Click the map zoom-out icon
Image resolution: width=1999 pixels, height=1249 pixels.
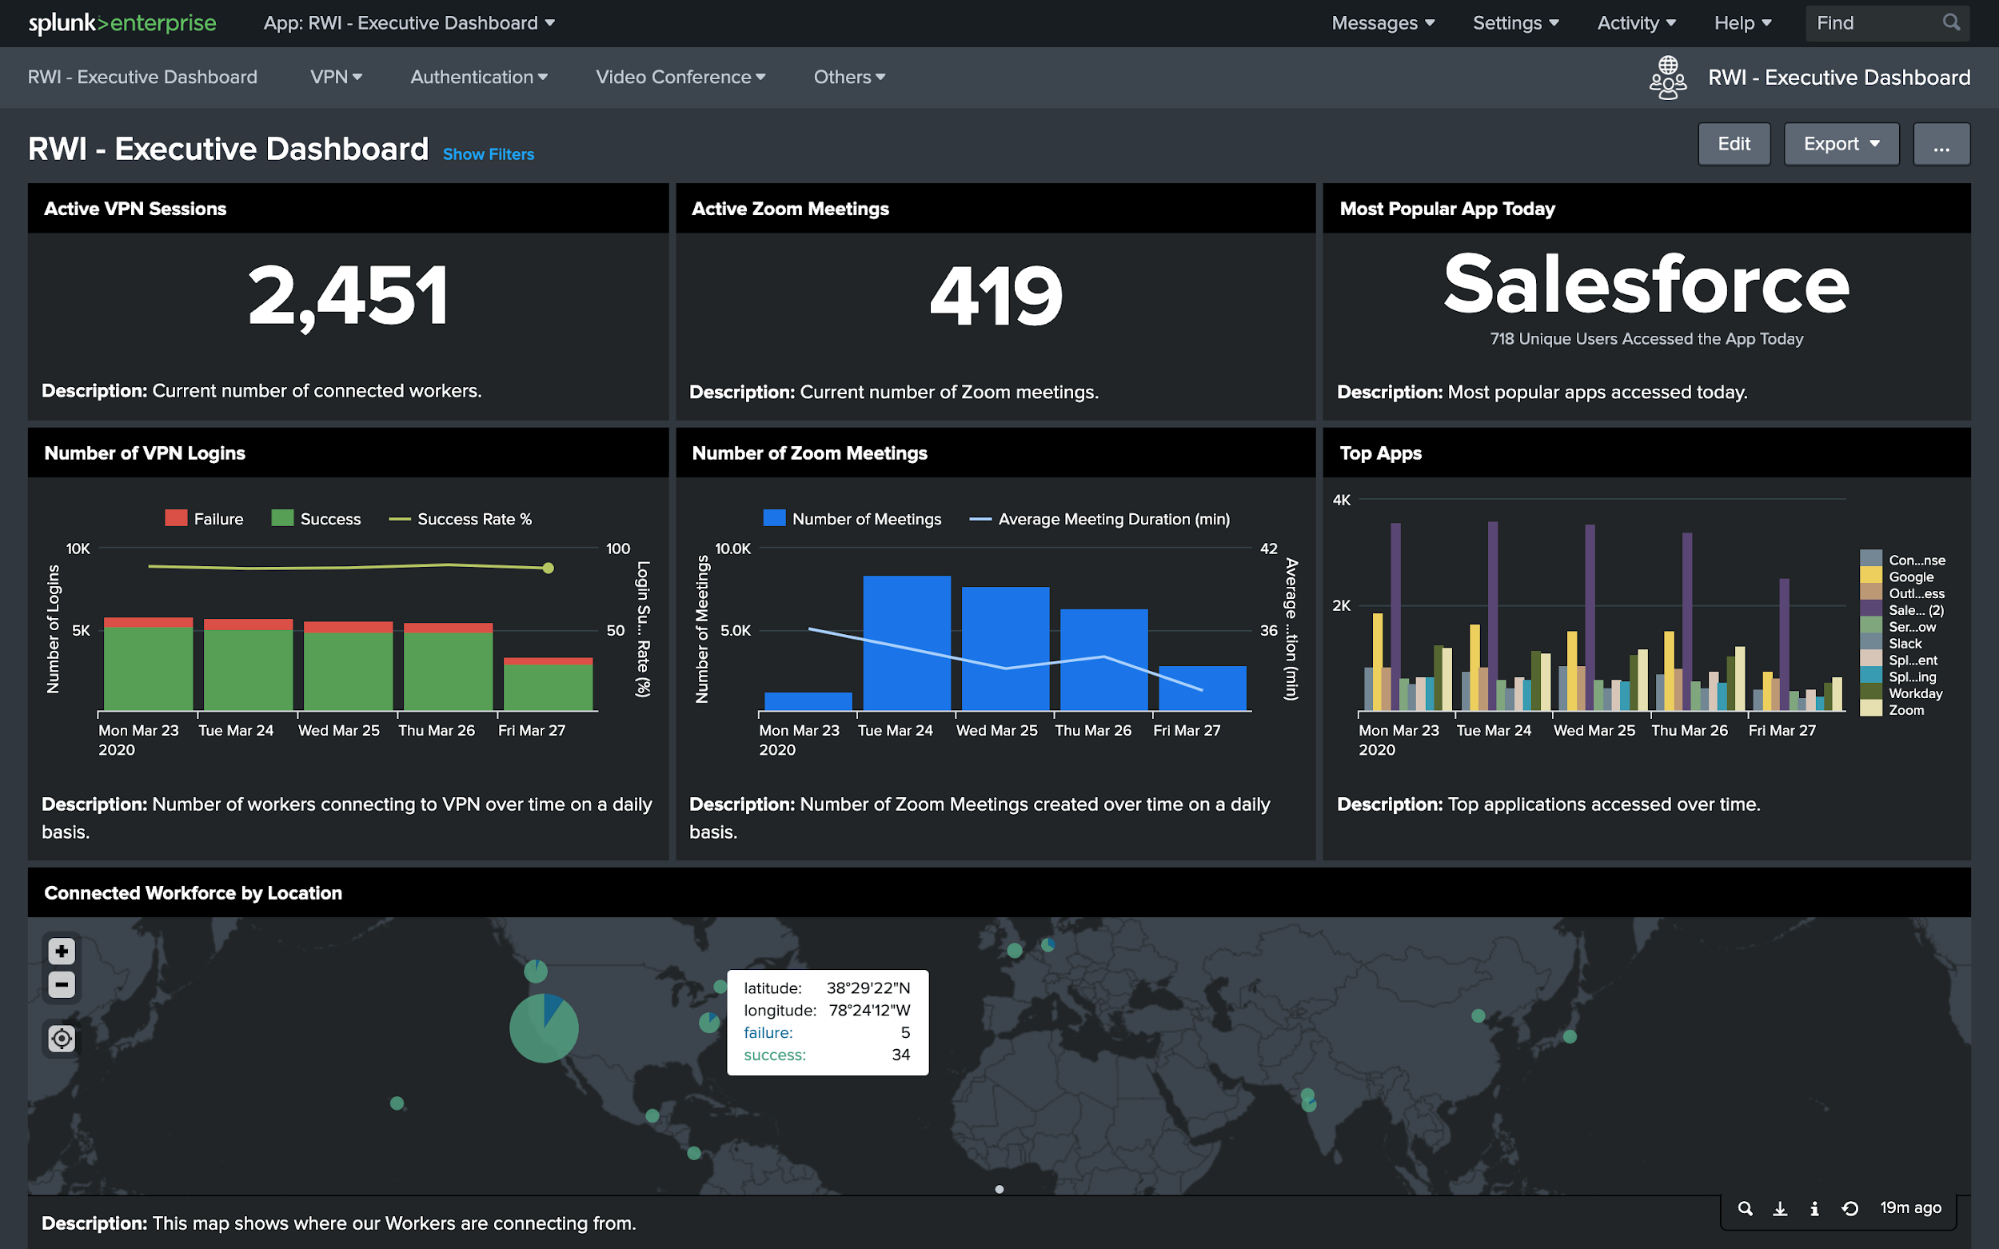pos(59,984)
